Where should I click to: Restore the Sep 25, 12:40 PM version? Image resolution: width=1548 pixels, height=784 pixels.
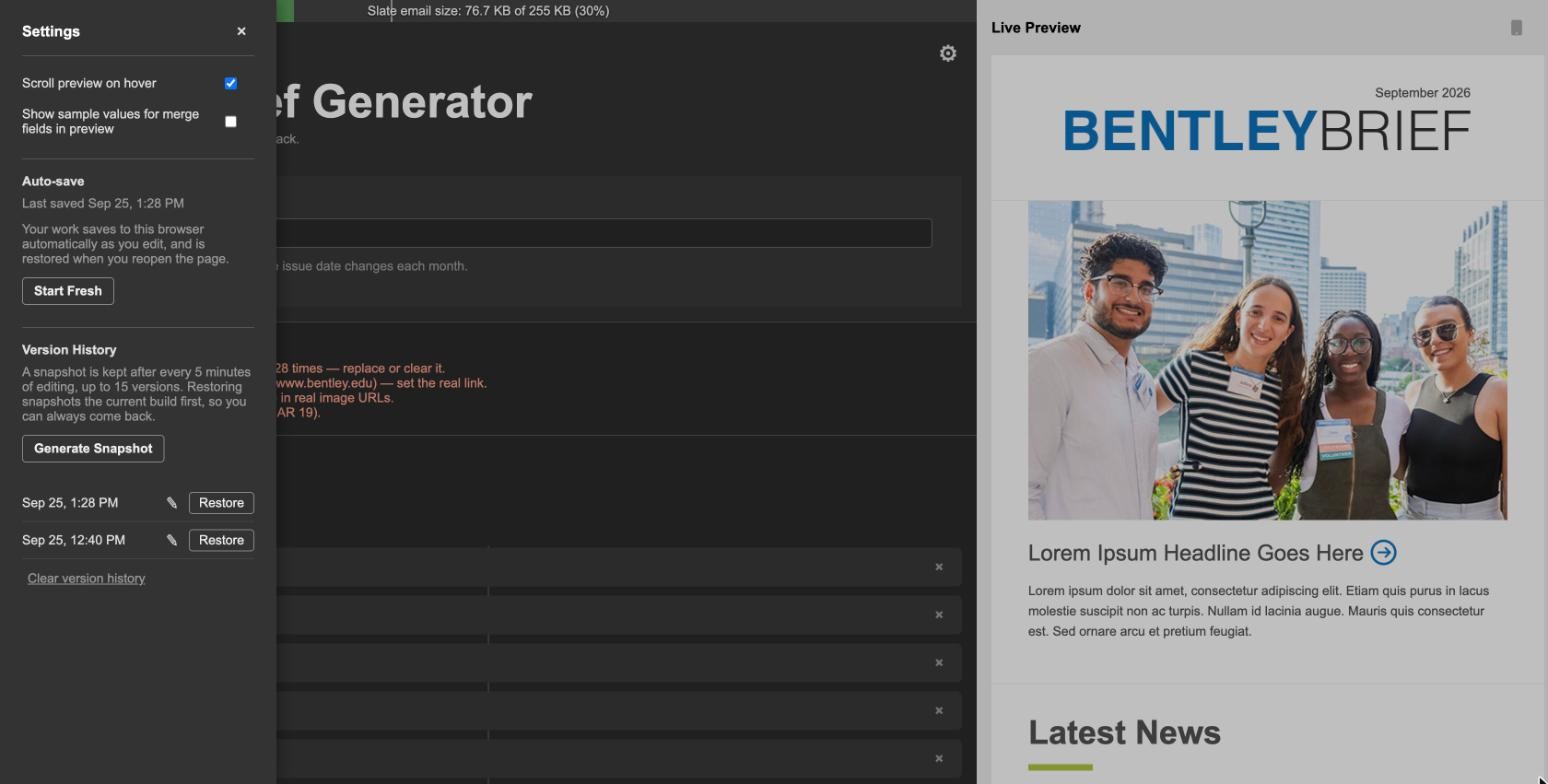pyautogui.click(x=221, y=540)
